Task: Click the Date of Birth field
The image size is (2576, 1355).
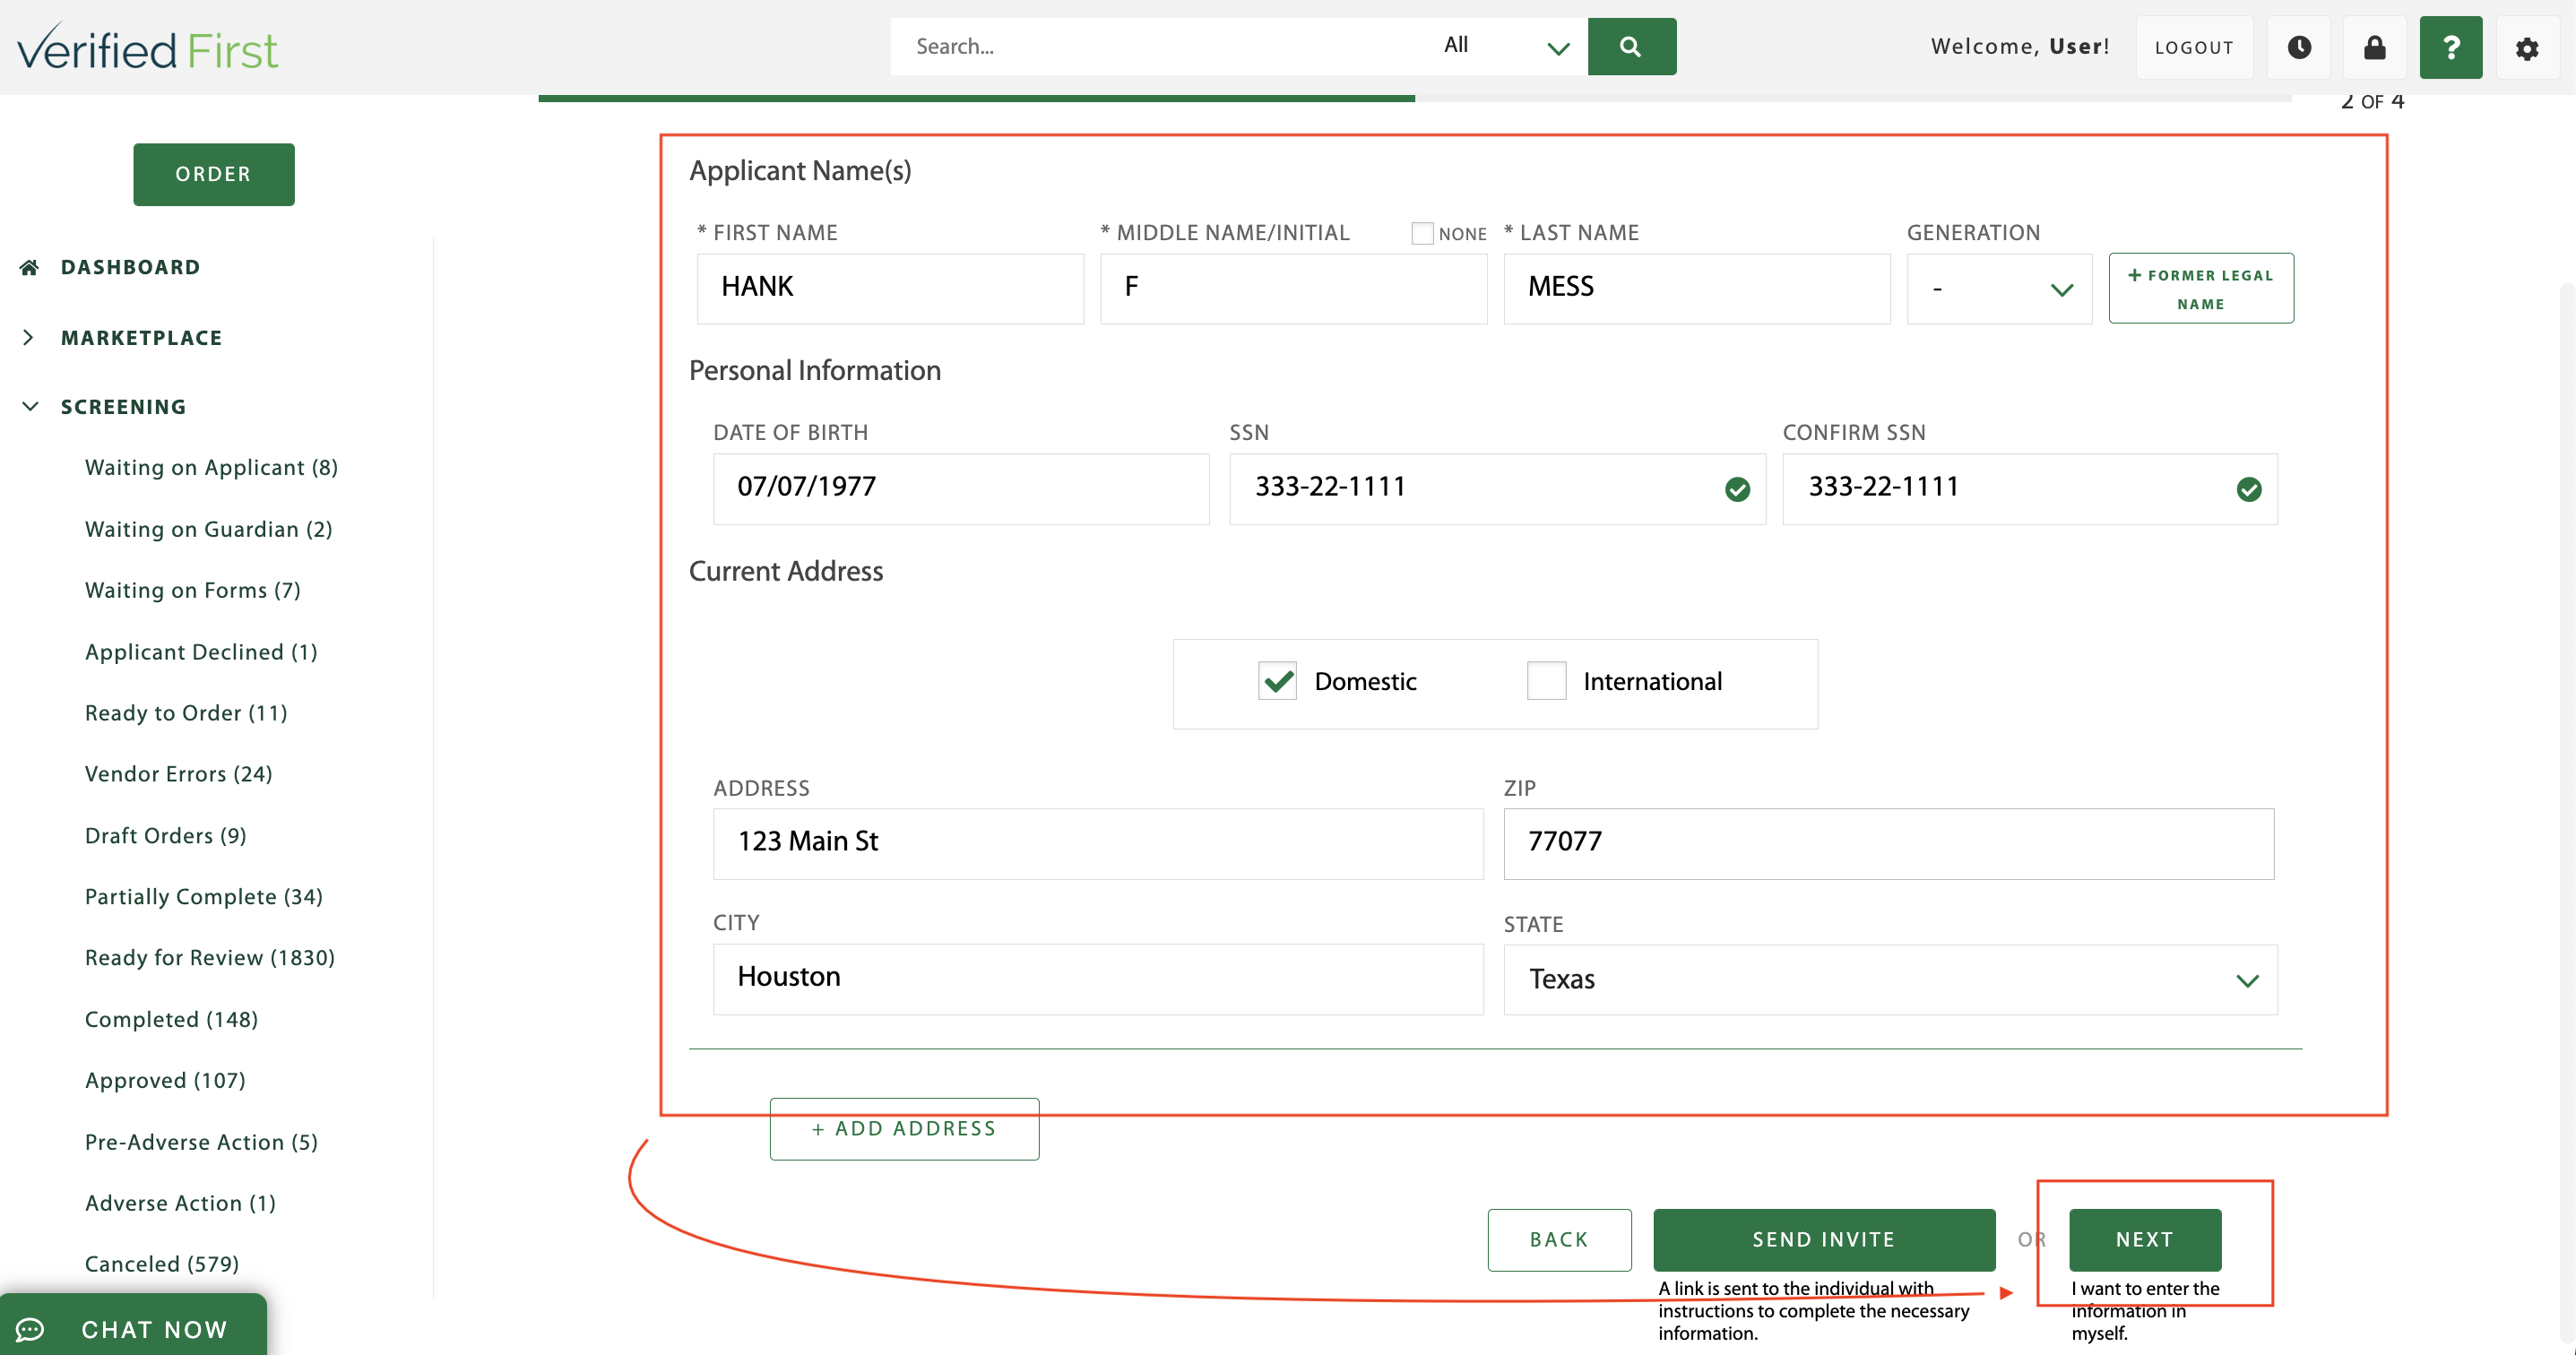Action: [x=960, y=488]
